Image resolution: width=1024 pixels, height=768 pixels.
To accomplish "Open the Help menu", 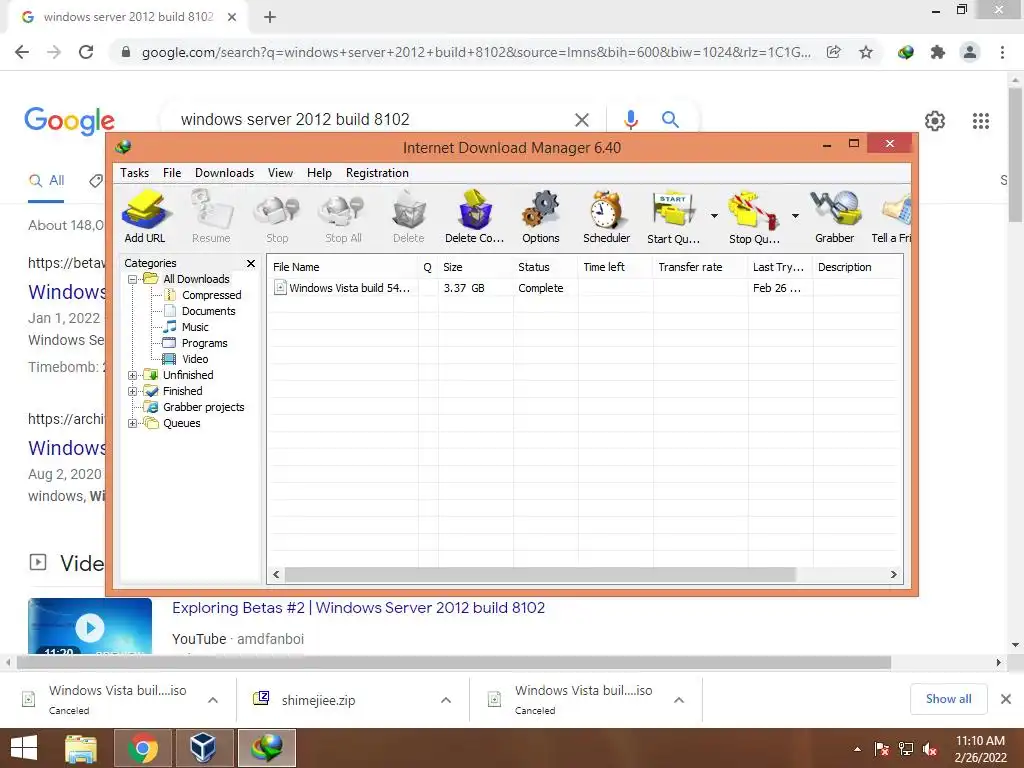I will pyautogui.click(x=319, y=173).
